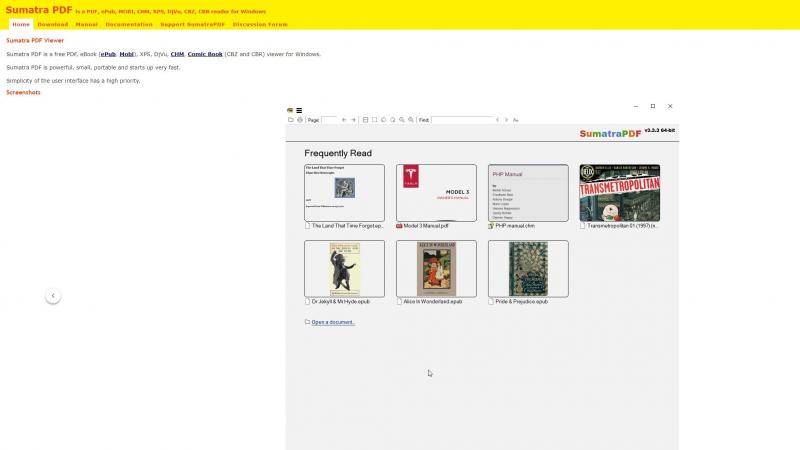
Task: Click the zoom in magnifier icon
Action: 411,120
